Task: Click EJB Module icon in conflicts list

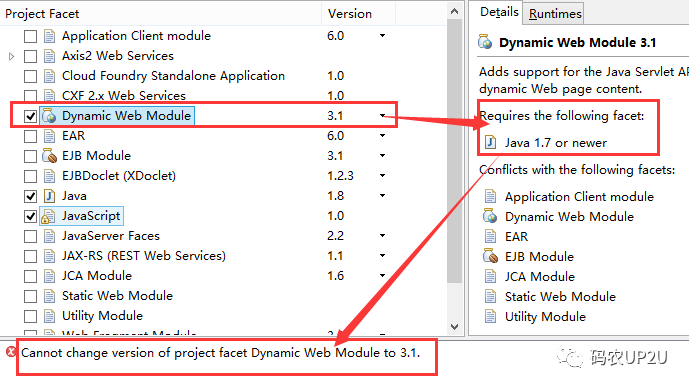Action: pyautogui.click(x=490, y=256)
